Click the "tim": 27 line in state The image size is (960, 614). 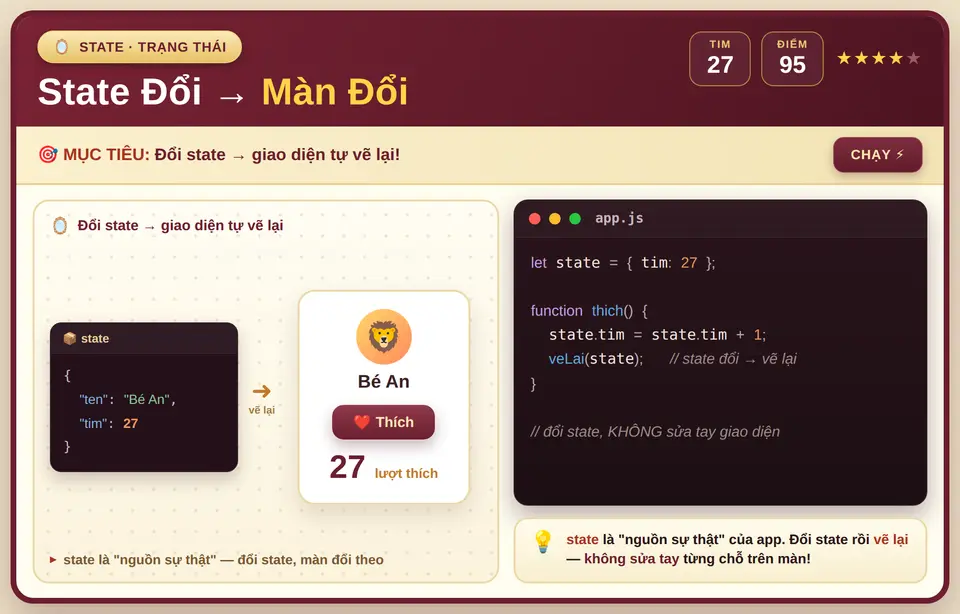point(108,423)
